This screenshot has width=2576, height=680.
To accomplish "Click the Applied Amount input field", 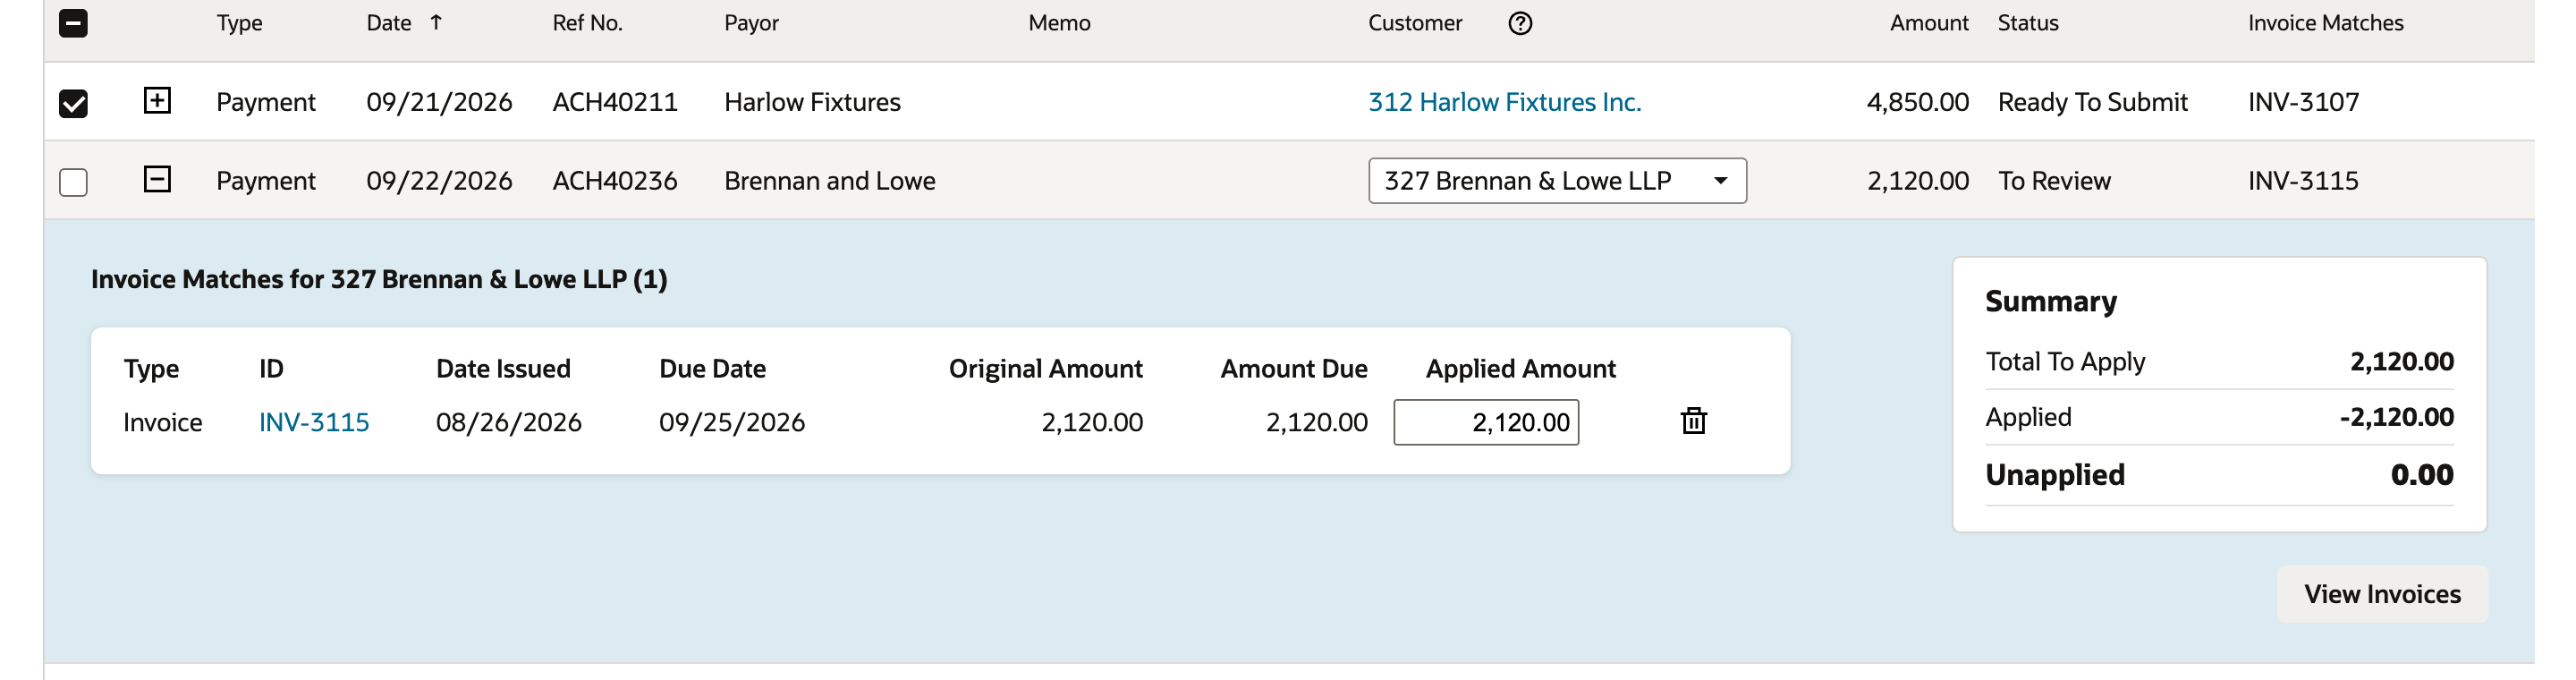I will point(1486,422).
